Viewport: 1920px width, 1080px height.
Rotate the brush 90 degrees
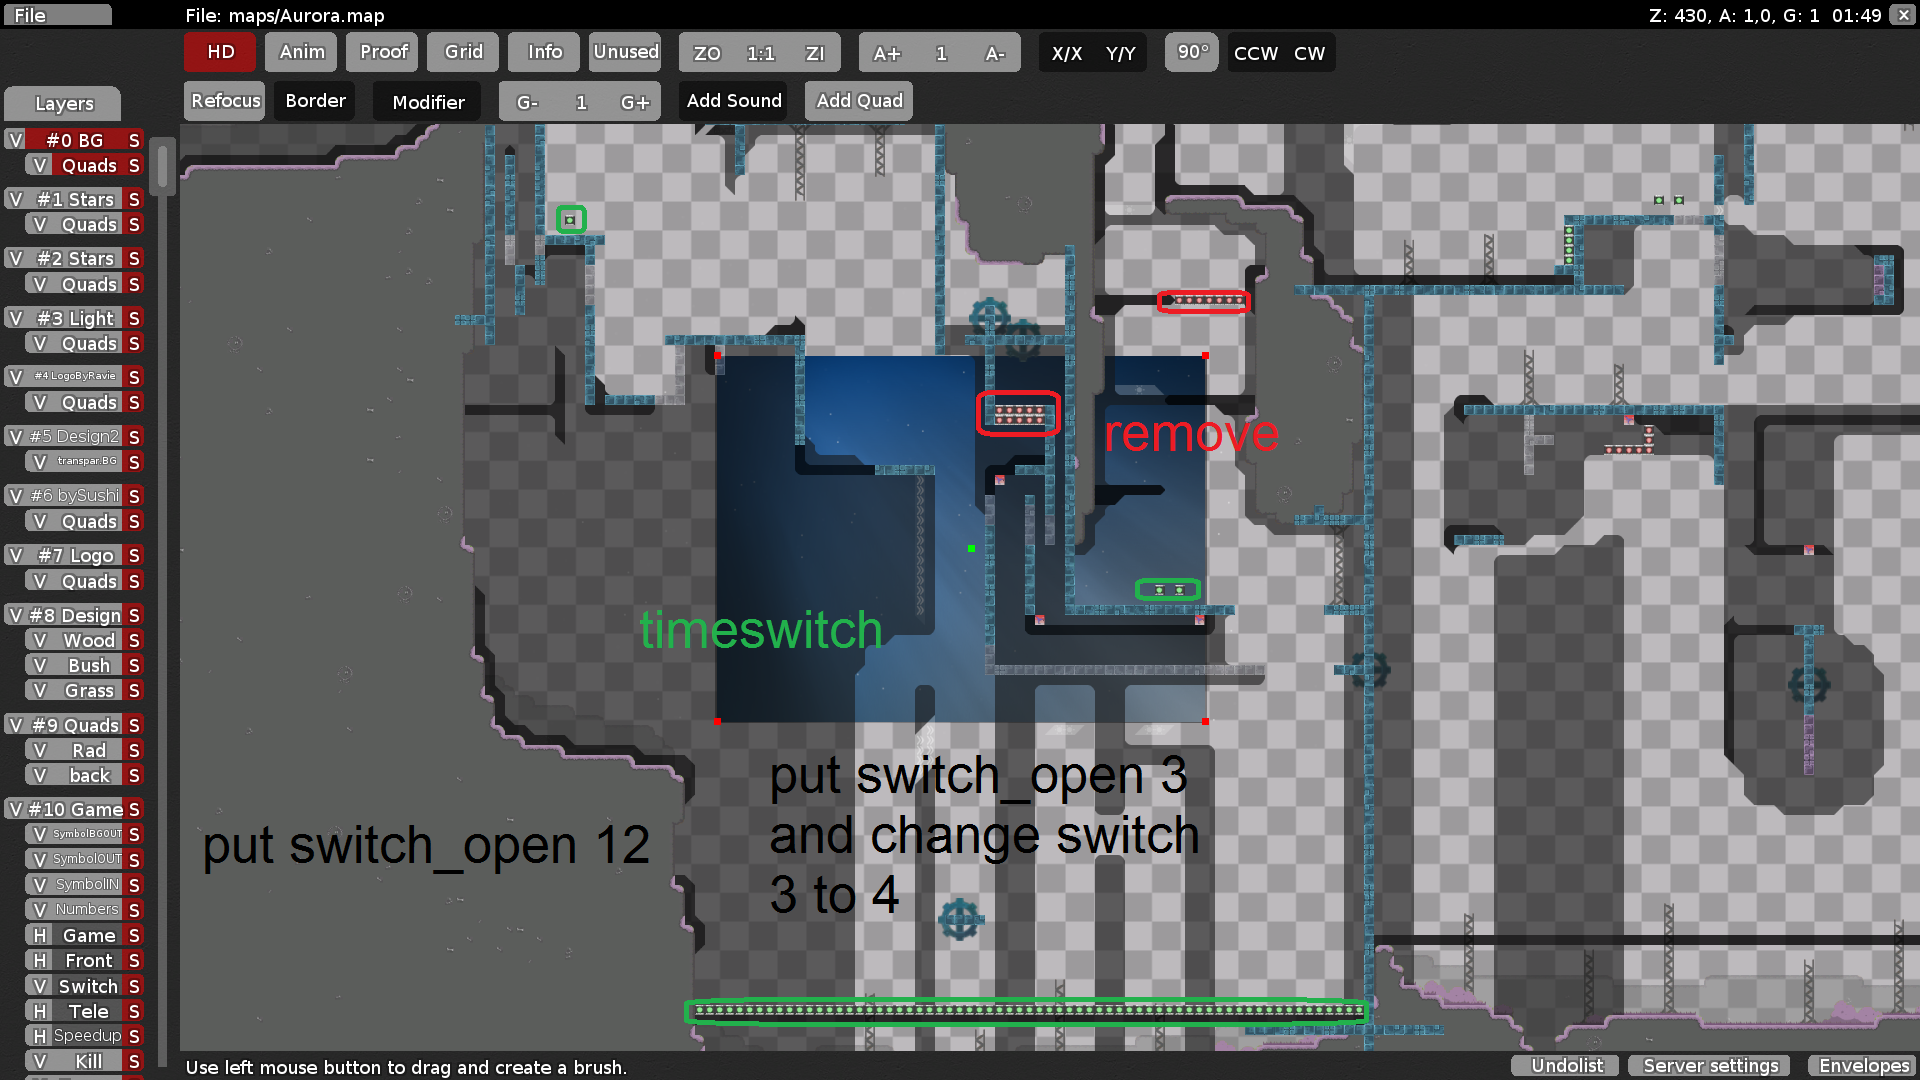point(1191,52)
